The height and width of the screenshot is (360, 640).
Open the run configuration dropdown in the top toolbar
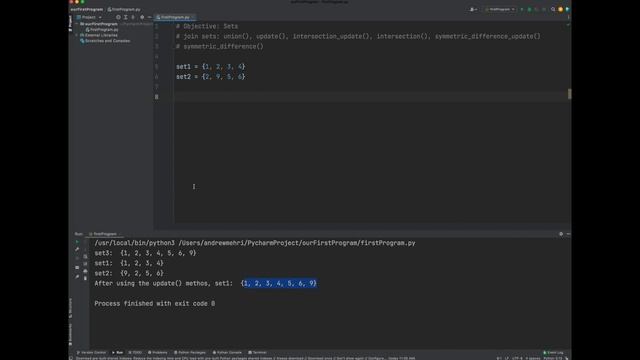pyautogui.click(x=500, y=9)
